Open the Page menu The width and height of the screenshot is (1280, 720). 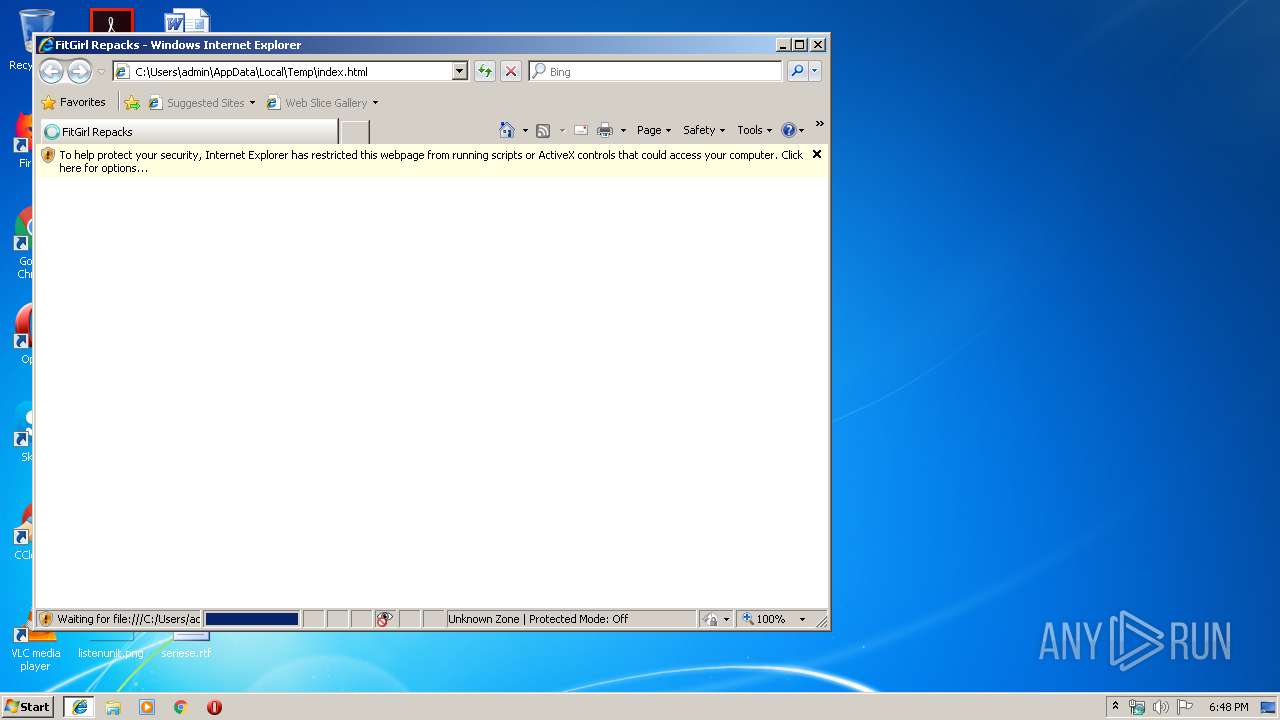click(x=654, y=130)
